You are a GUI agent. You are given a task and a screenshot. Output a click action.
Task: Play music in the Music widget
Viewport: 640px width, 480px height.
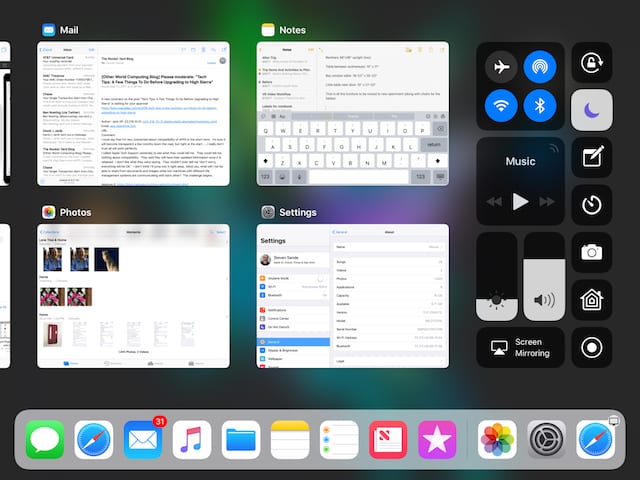coord(520,201)
